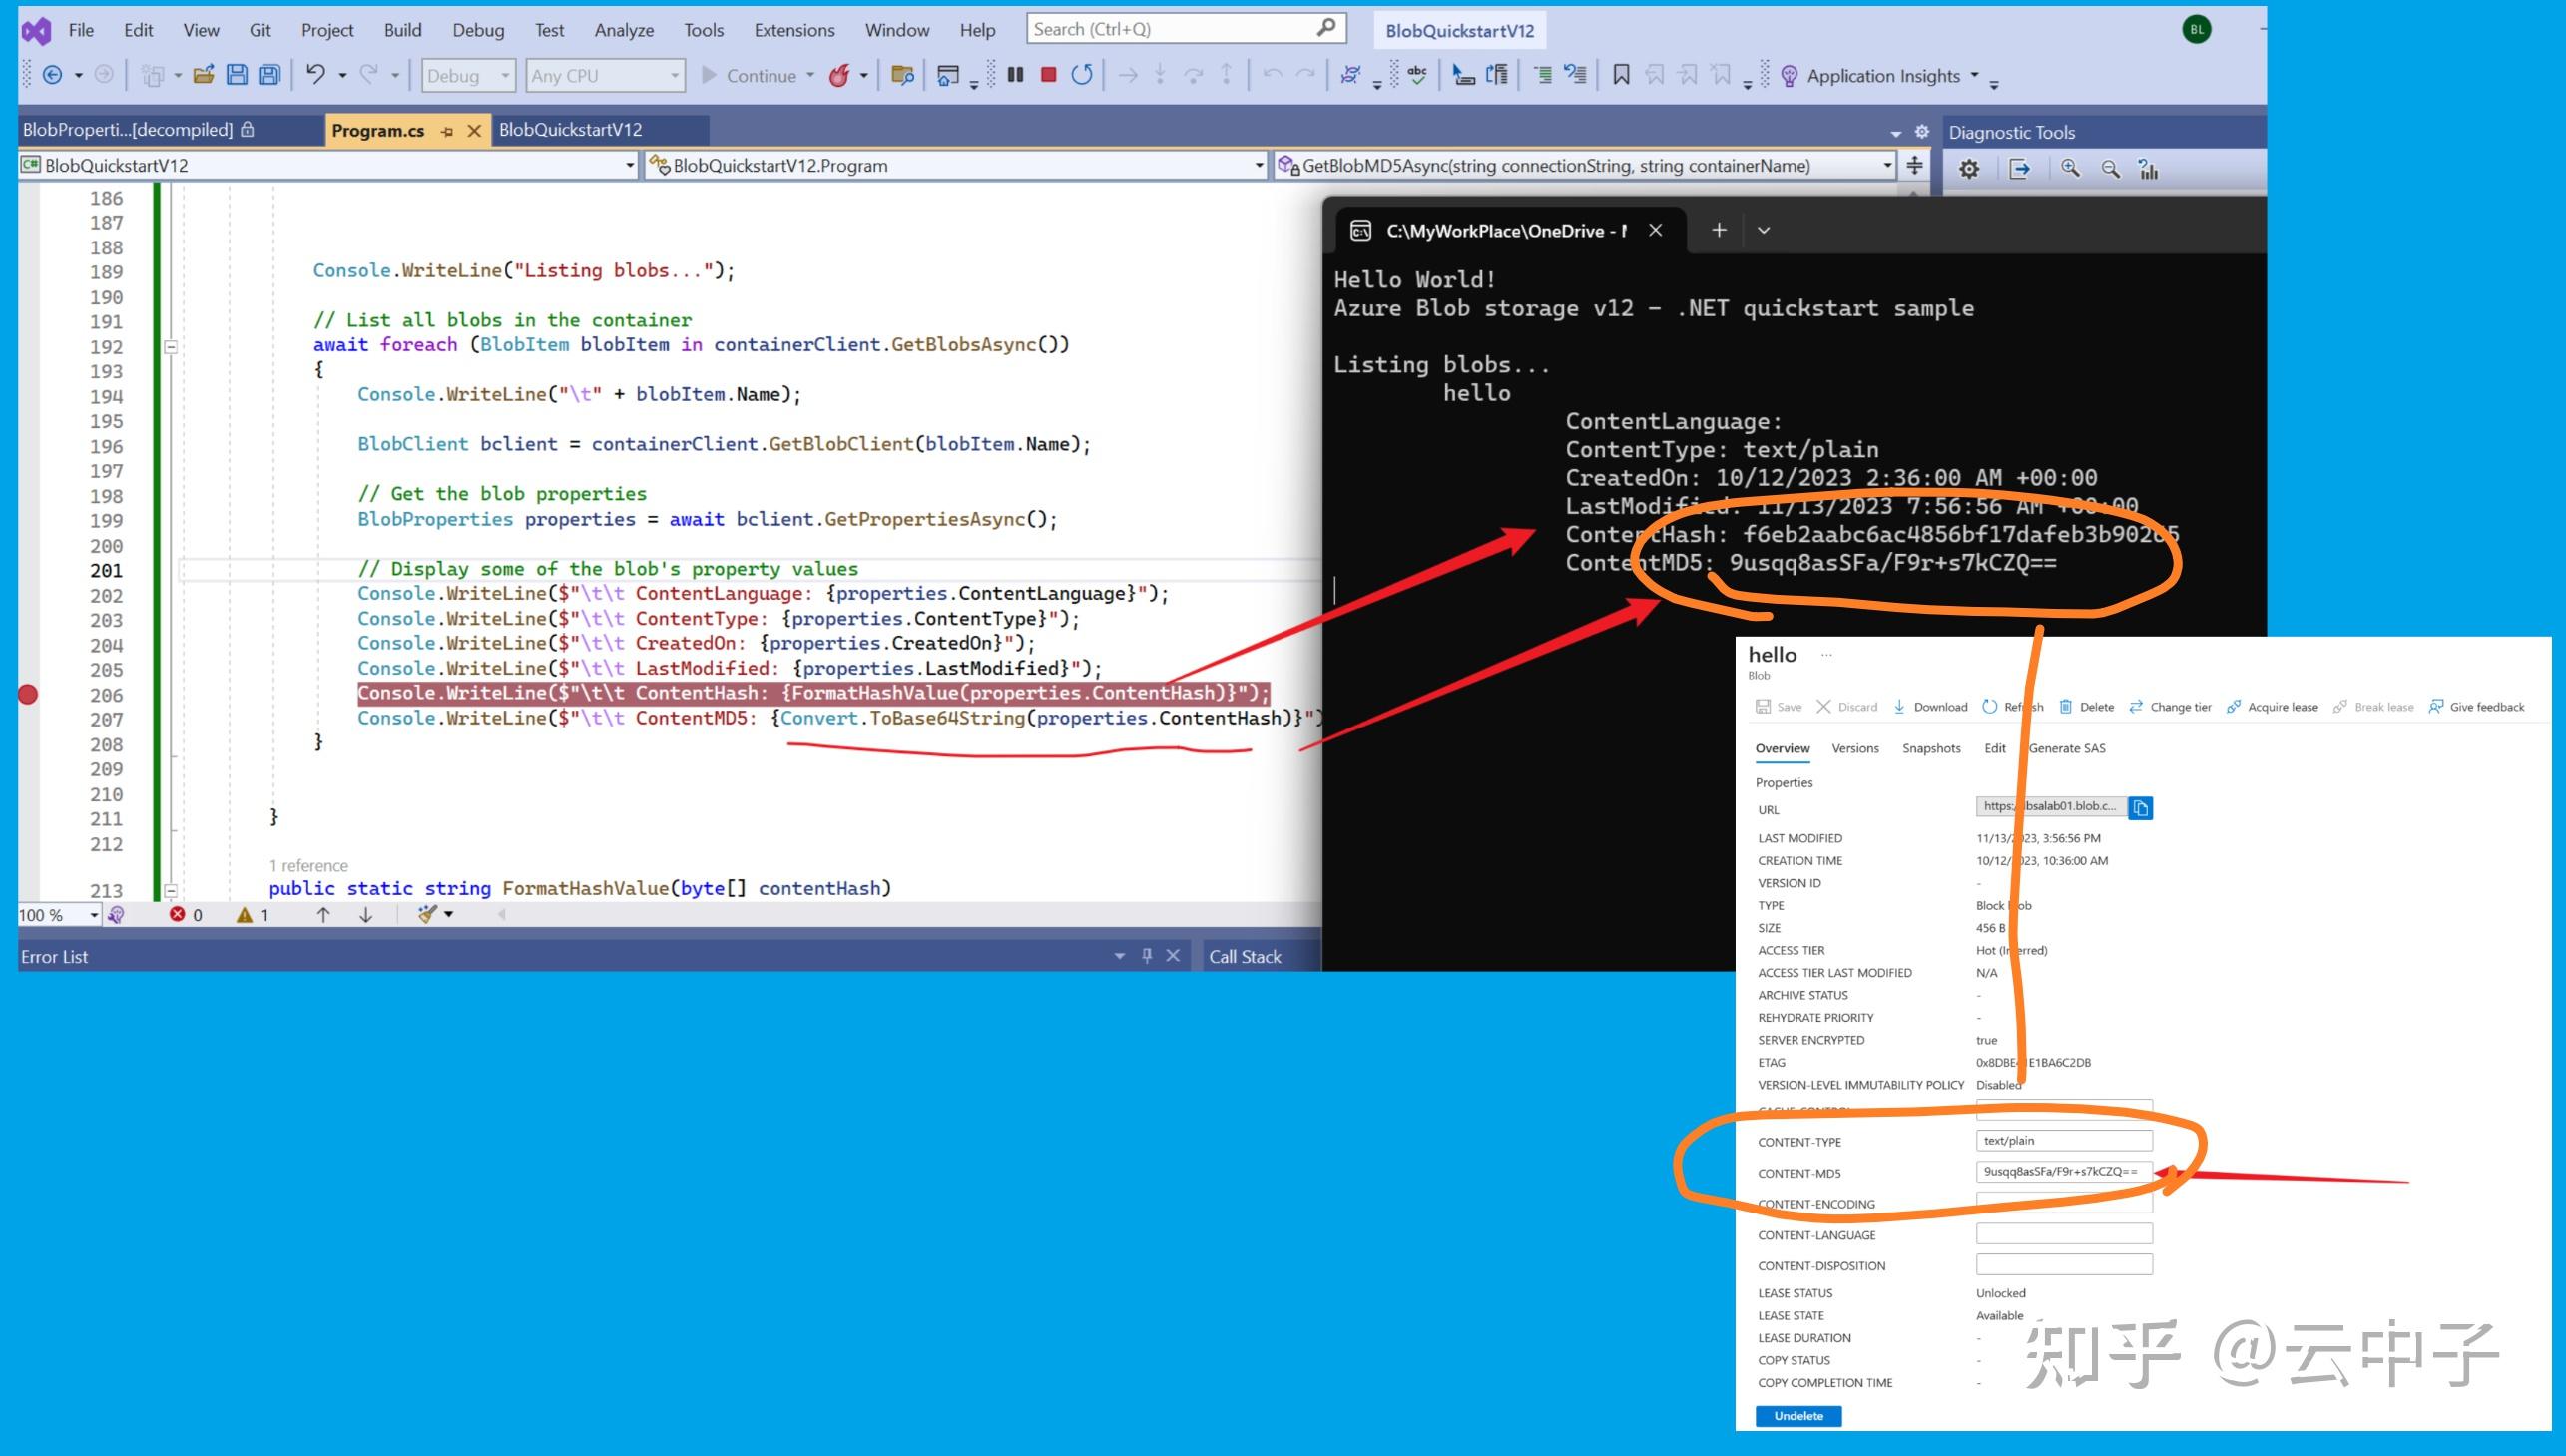Viewport: 2566px width, 1456px height.
Task: Toggle a bookmark in the editor toolbar
Action: click(1620, 74)
